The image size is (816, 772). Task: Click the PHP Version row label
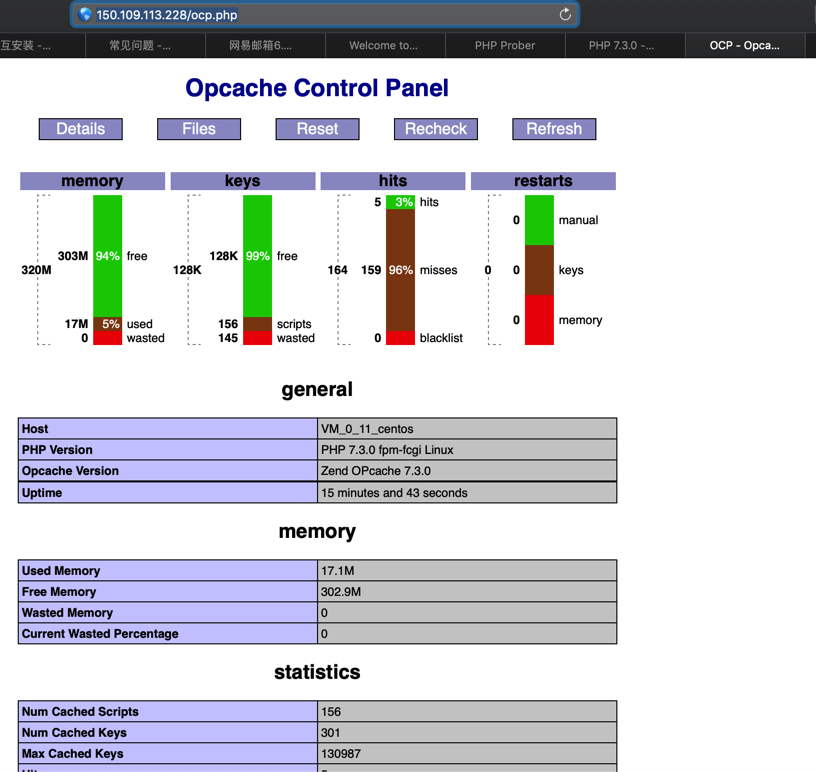click(x=57, y=450)
